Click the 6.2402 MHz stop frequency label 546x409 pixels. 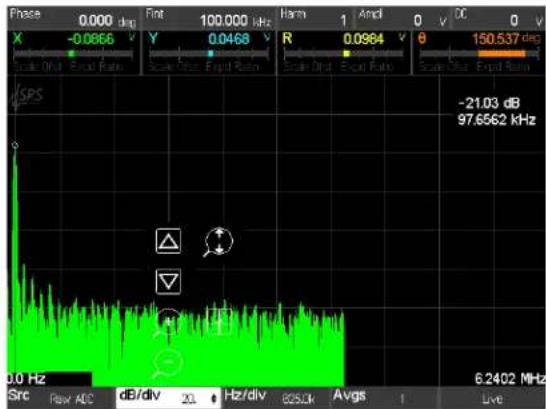[510, 379]
